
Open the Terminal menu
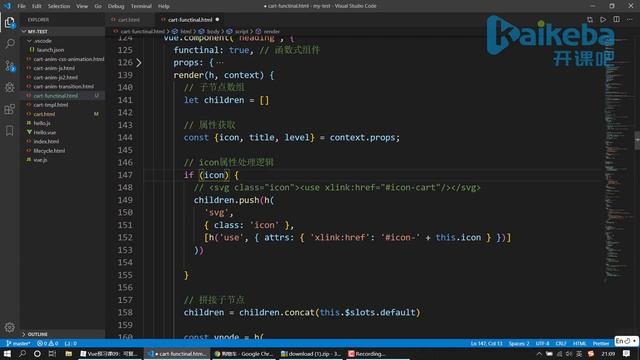pyautogui.click(x=141, y=6)
